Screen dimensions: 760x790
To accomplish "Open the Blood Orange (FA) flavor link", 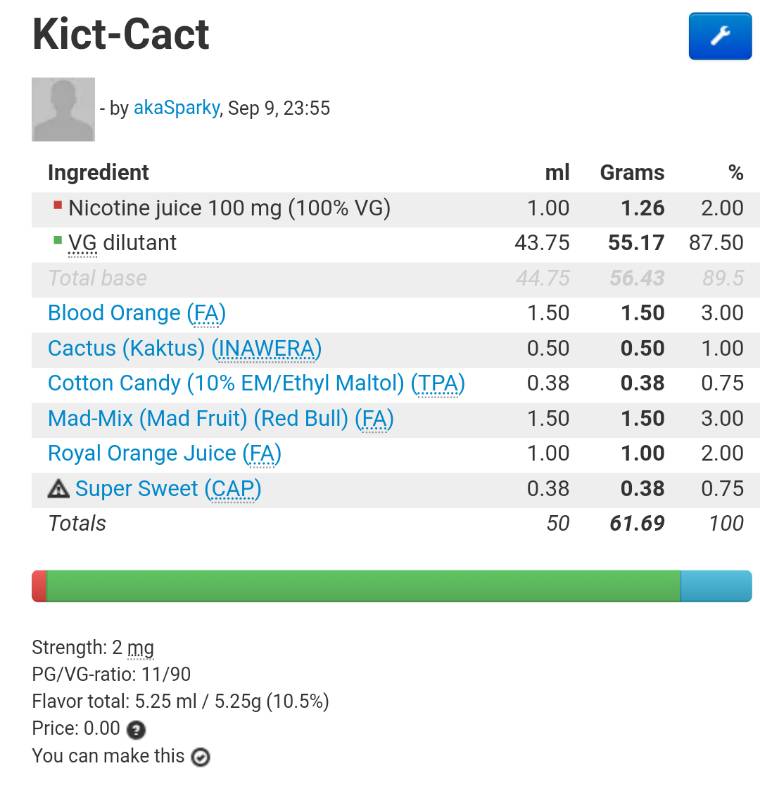I will coord(136,313).
